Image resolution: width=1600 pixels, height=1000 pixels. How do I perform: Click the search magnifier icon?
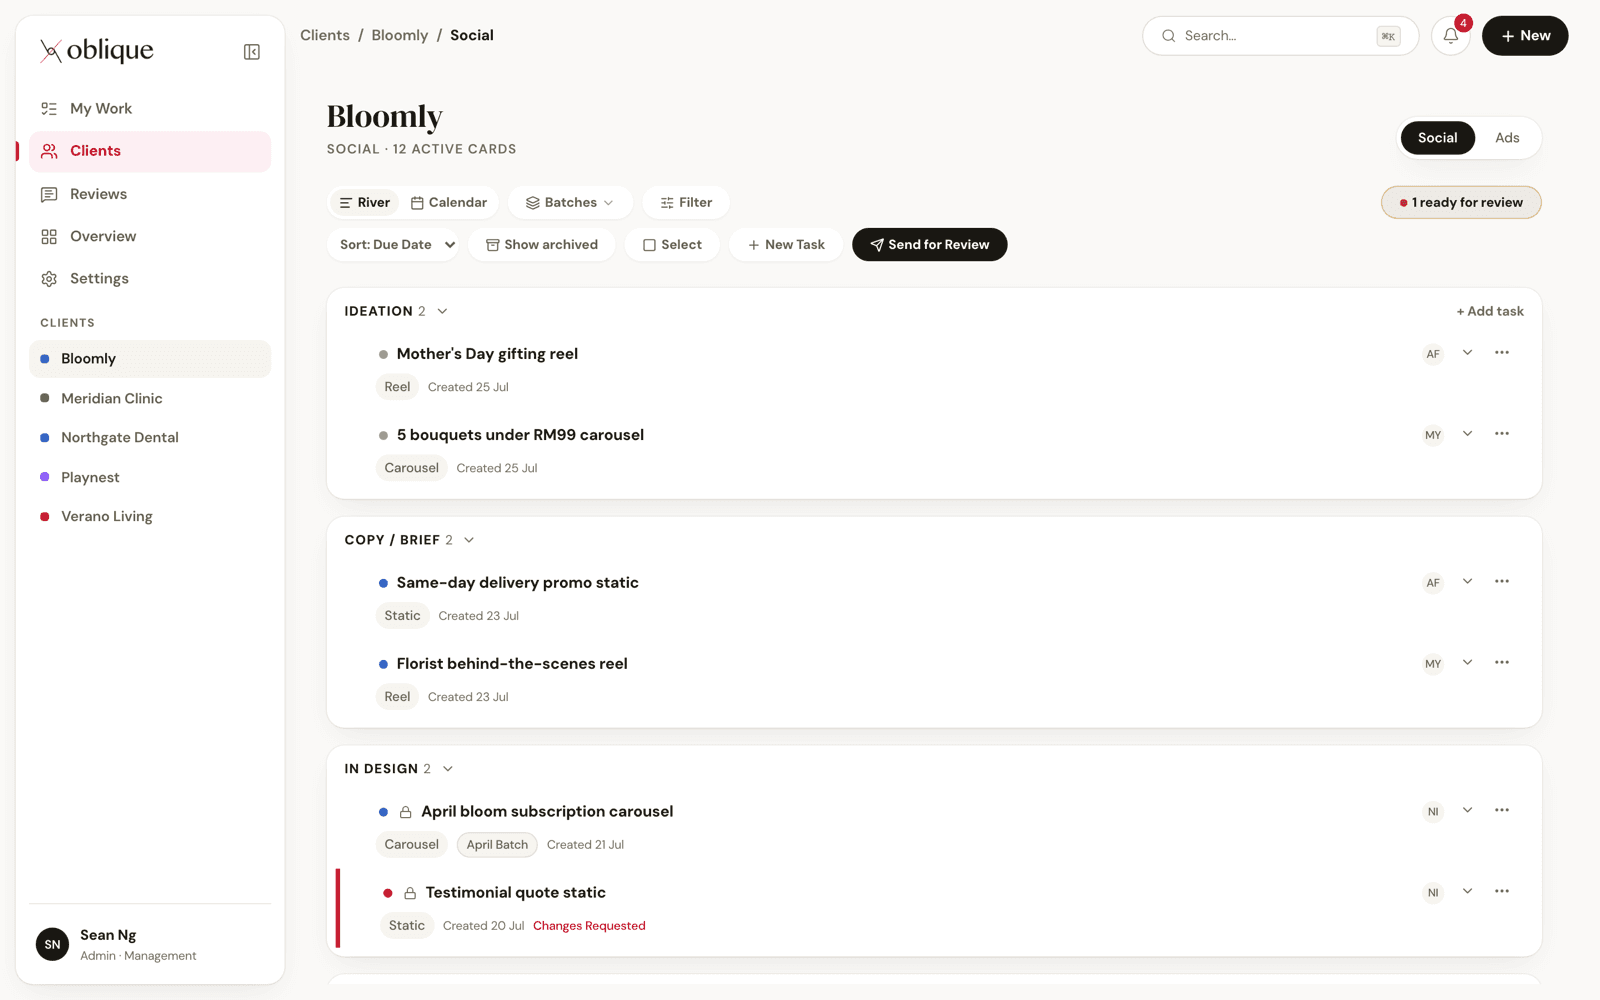1168,36
